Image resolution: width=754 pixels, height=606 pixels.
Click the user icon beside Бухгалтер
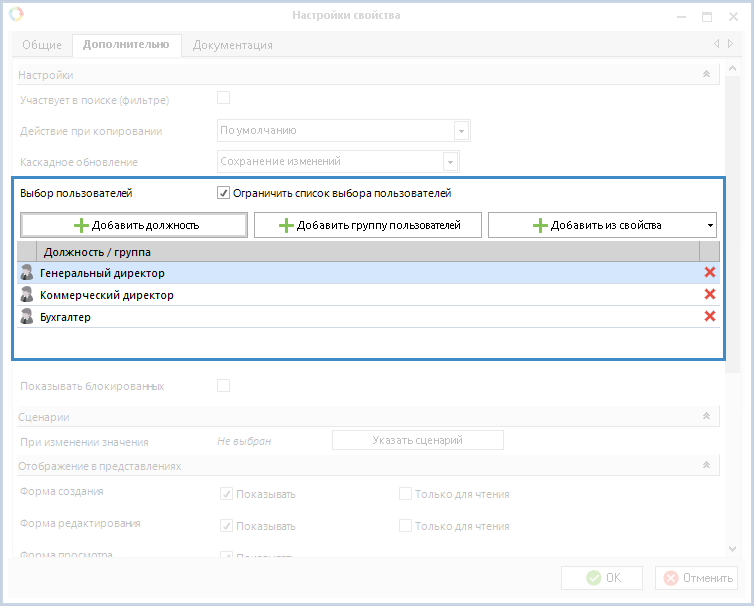(x=27, y=316)
